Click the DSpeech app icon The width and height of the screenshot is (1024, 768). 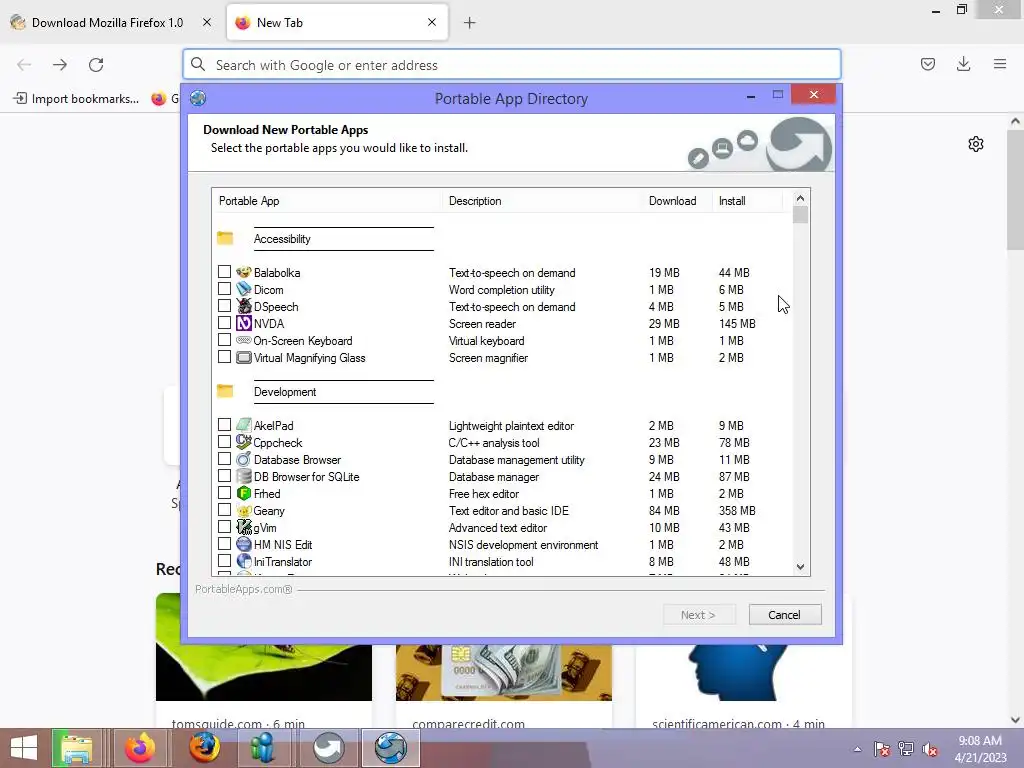(244, 306)
